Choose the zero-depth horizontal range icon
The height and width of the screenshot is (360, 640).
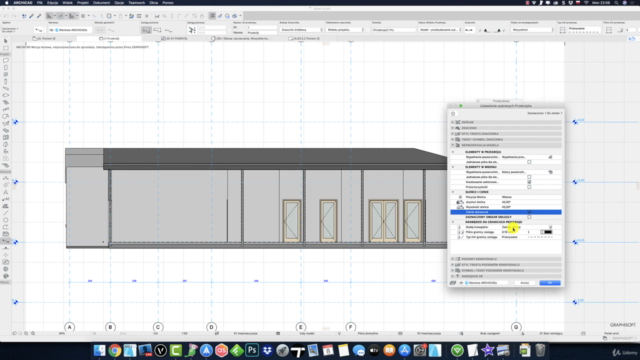click(168, 30)
